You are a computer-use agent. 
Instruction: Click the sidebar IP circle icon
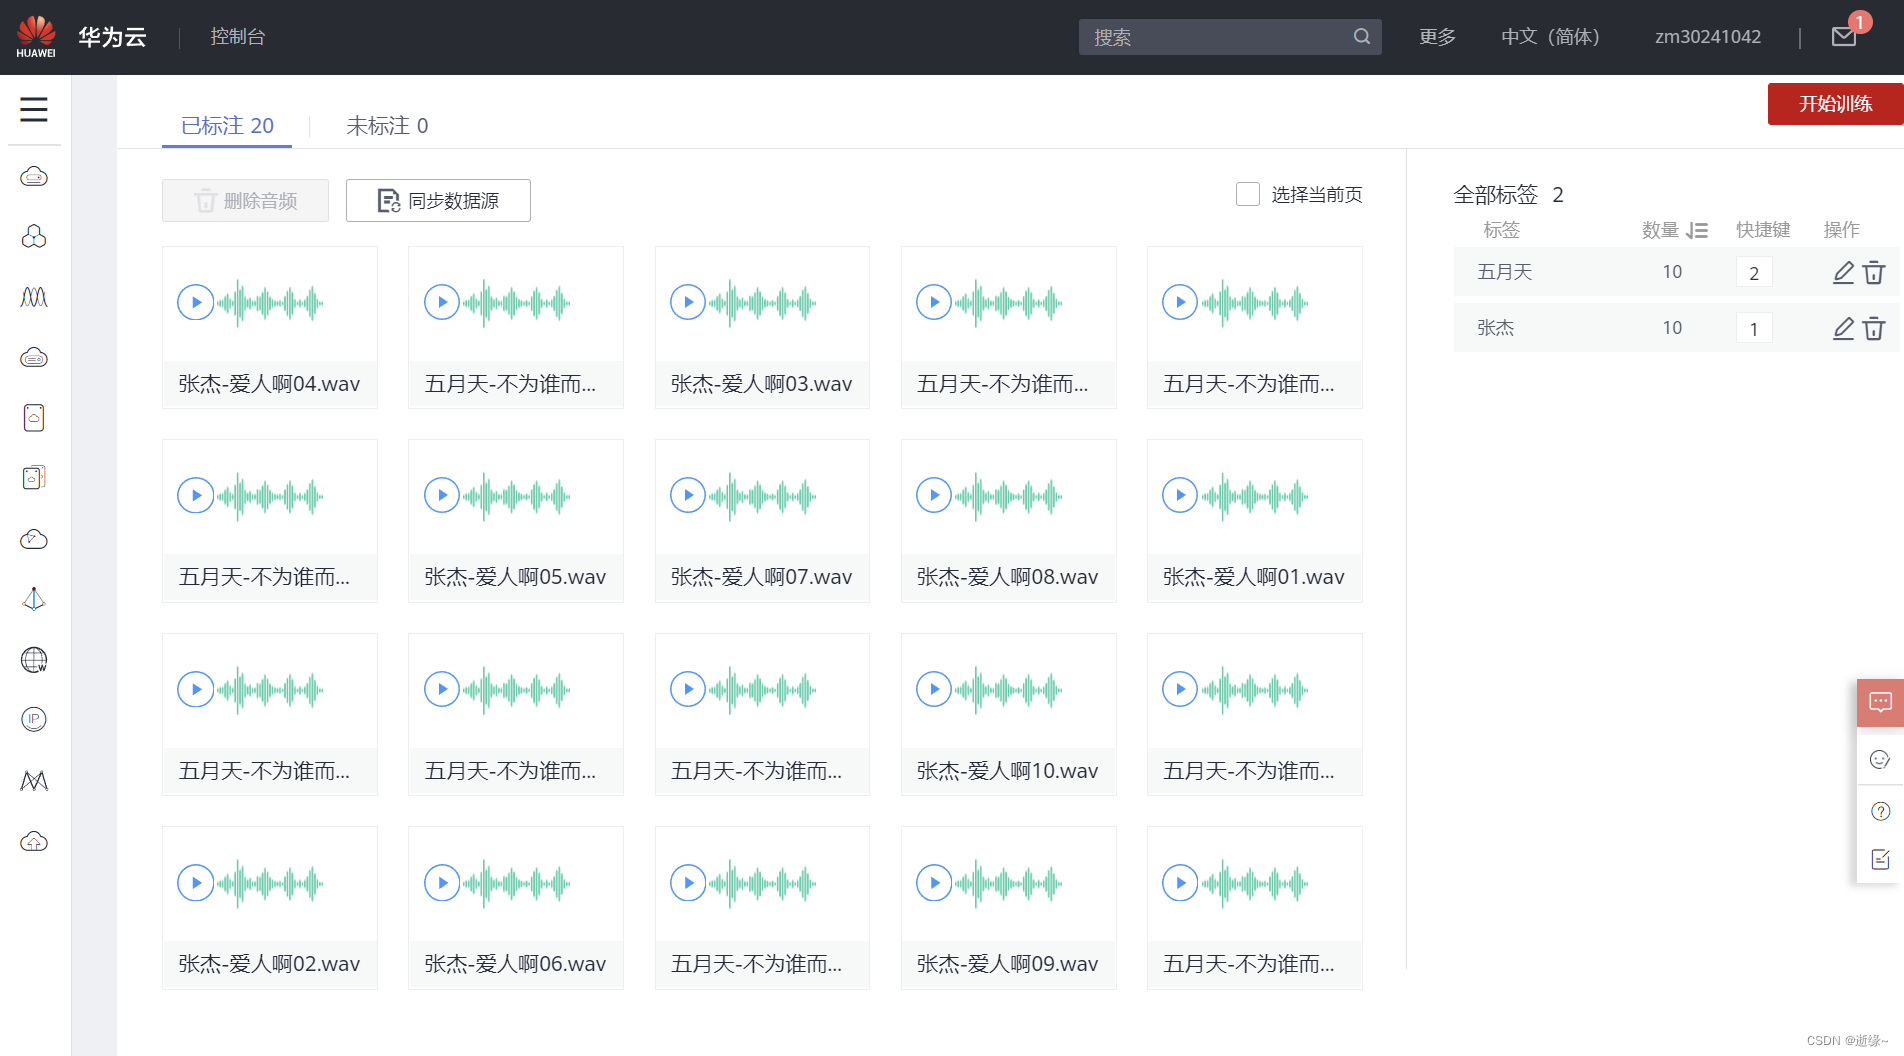point(34,719)
